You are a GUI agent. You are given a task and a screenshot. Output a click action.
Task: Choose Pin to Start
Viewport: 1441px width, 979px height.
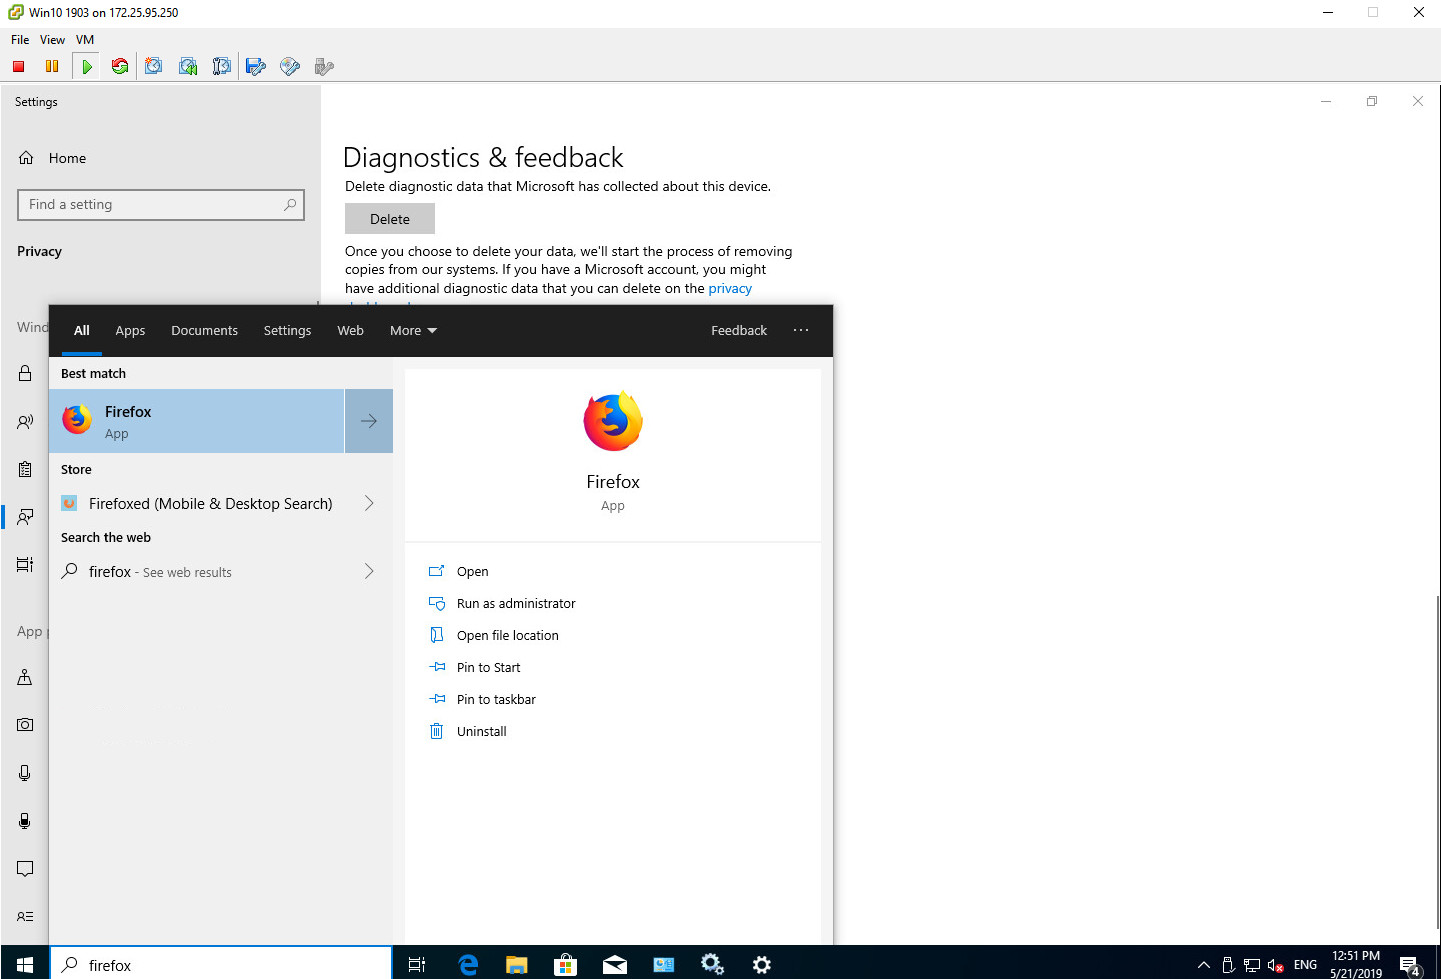pos(488,667)
